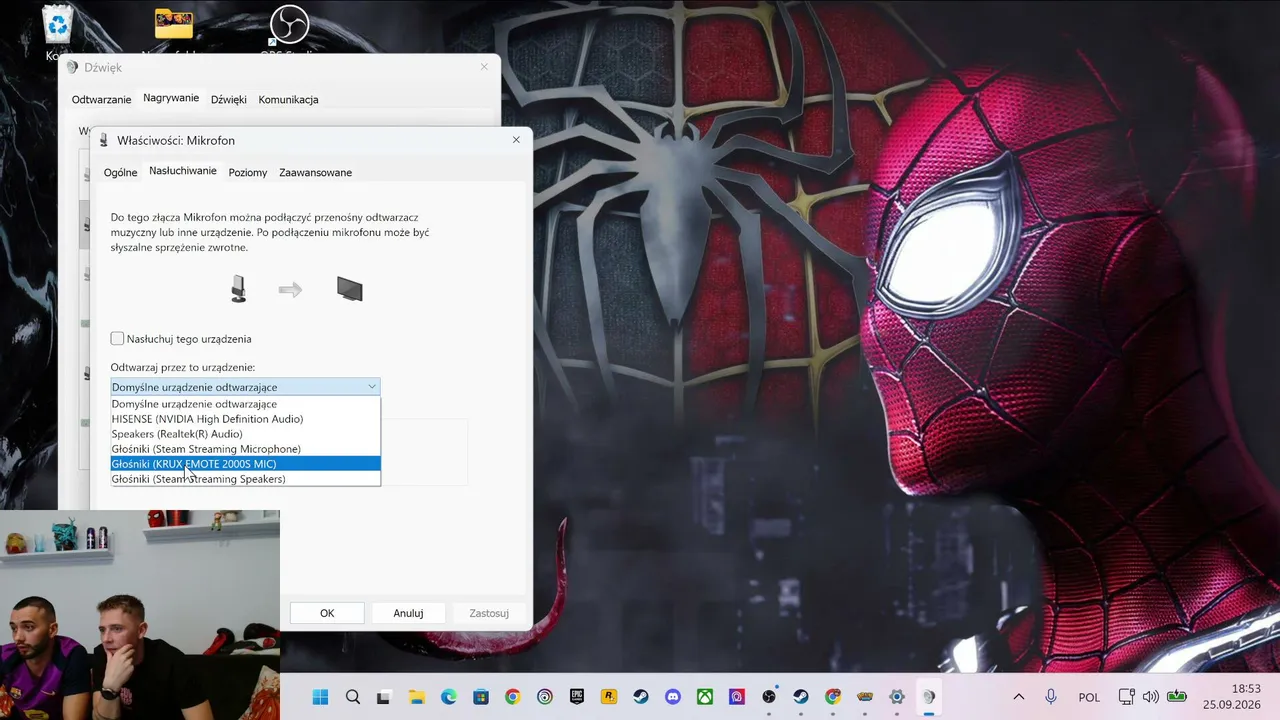1280x720 pixels.
Task: Open Epic Games Launcher icon
Action: [x=576, y=697]
